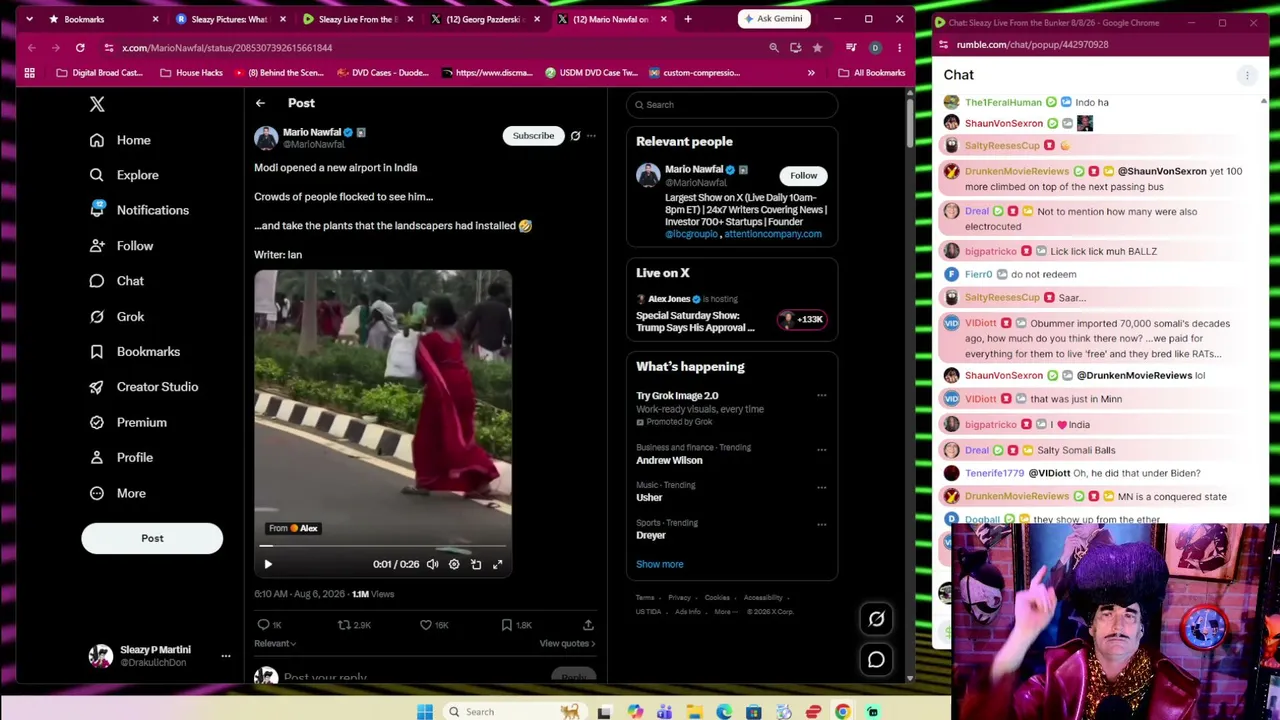This screenshot has height=720, width=1280.
Task: Subscribe to Mario Nawfal
Action: (533, 135)
